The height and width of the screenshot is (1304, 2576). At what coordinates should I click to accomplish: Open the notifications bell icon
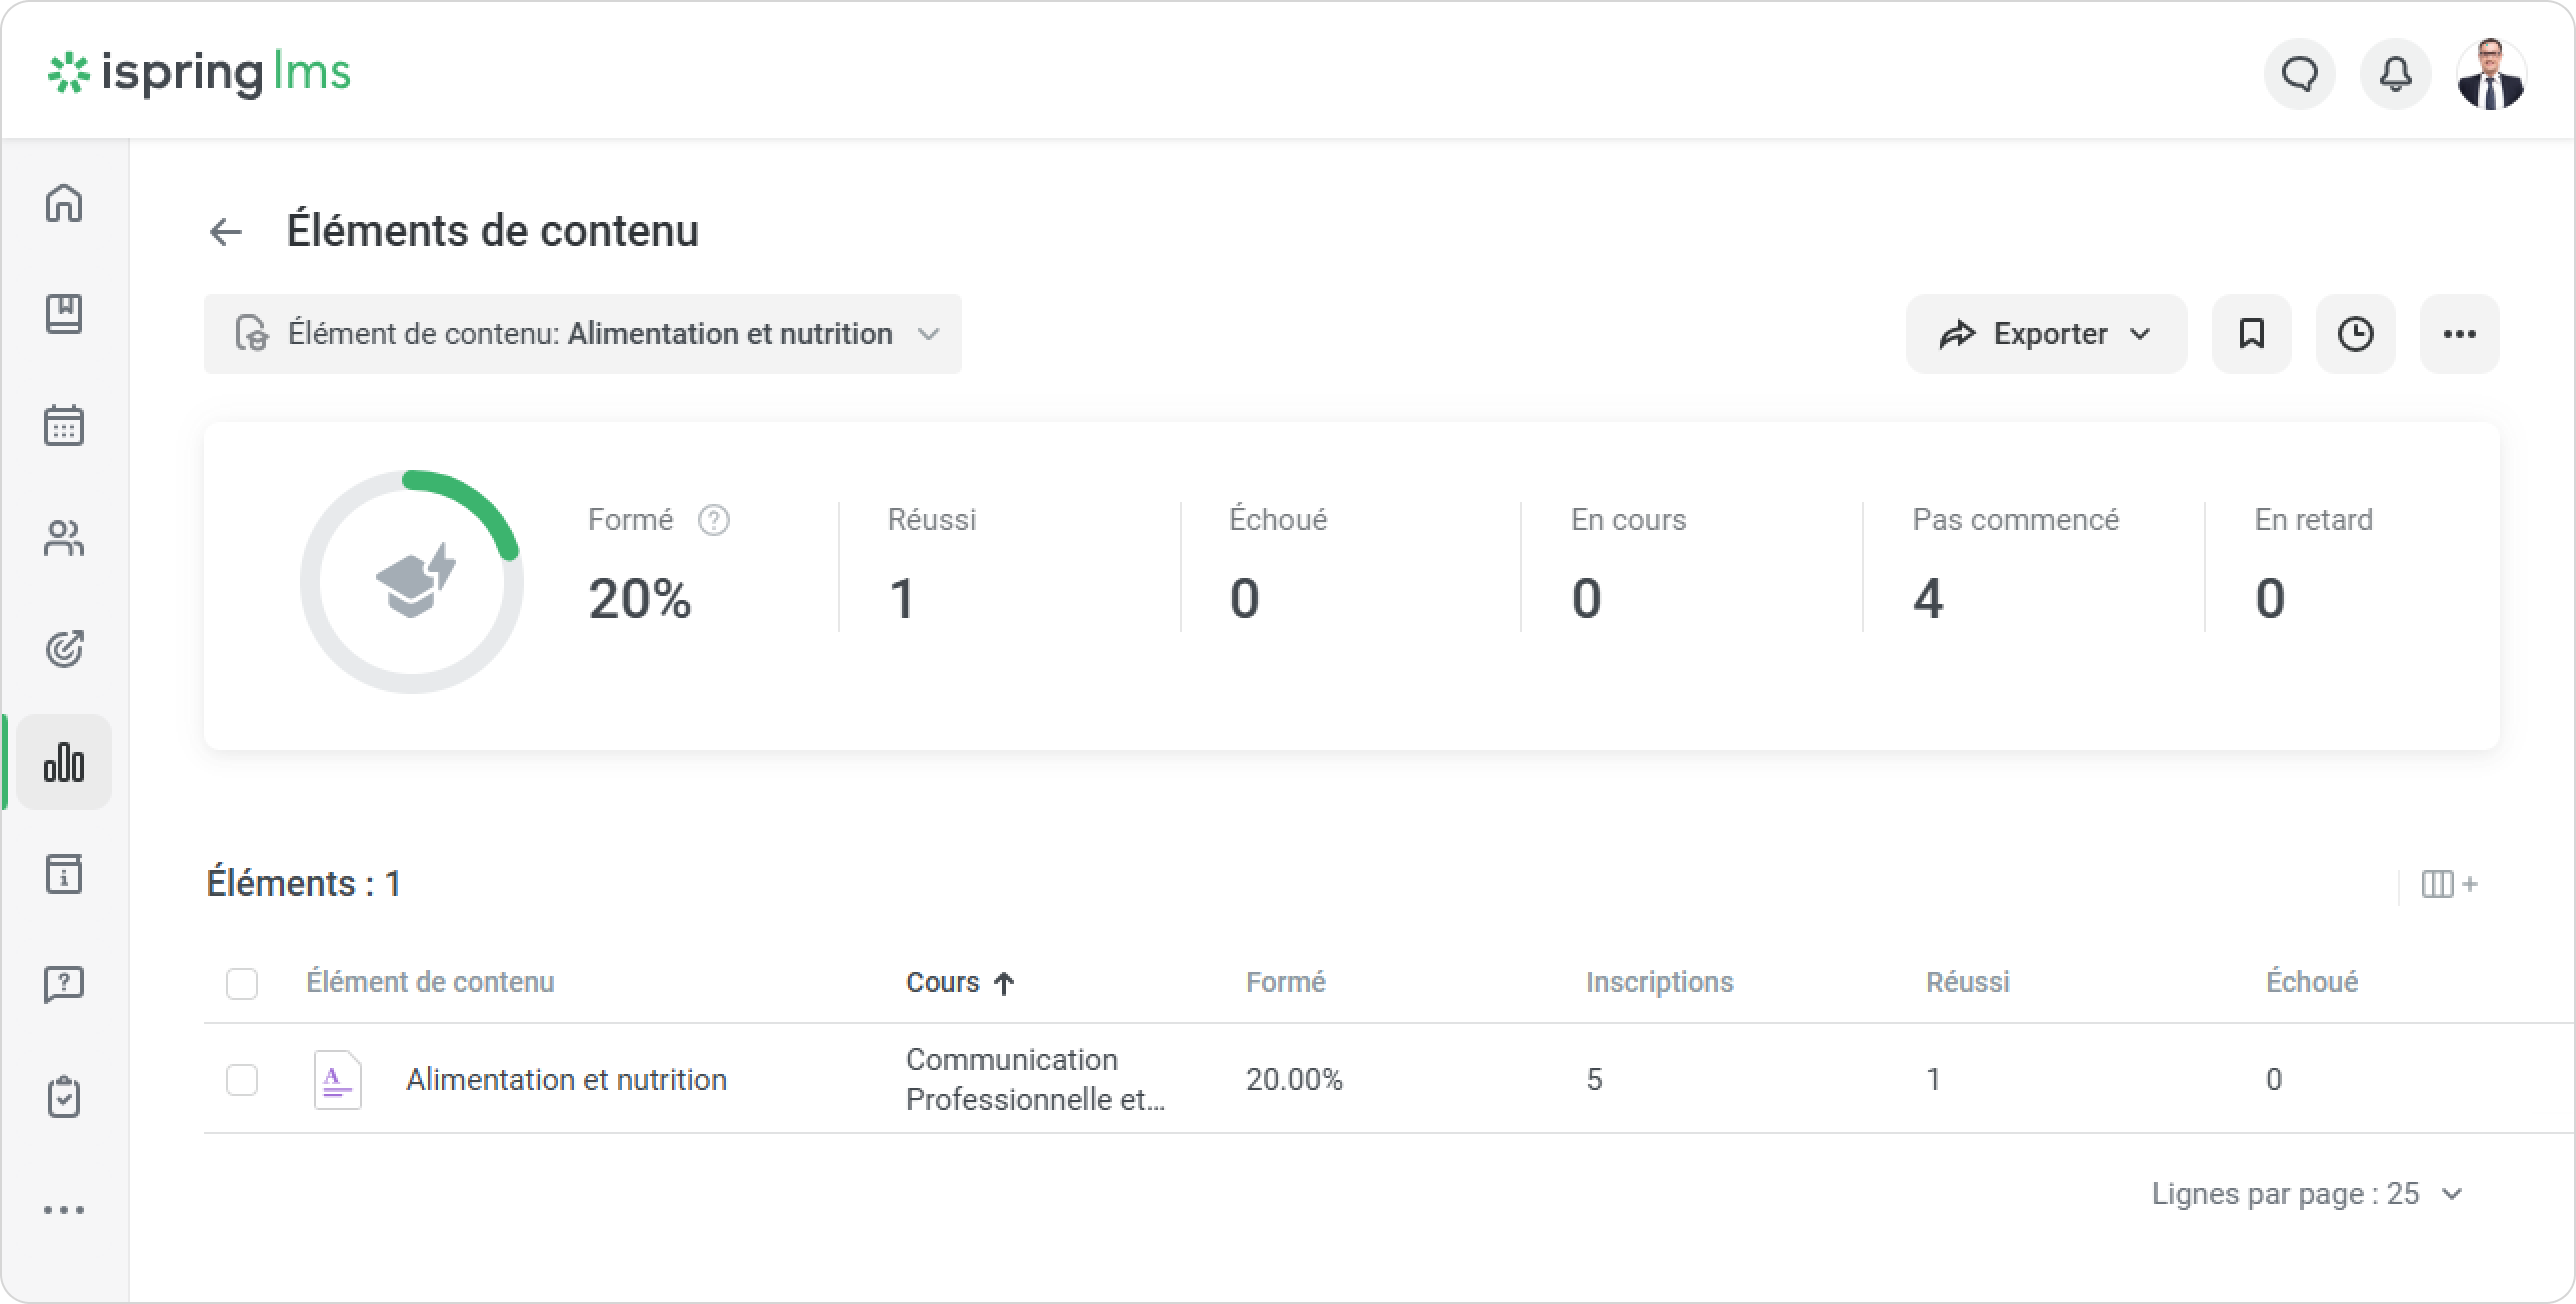[x=2395, y=74]
